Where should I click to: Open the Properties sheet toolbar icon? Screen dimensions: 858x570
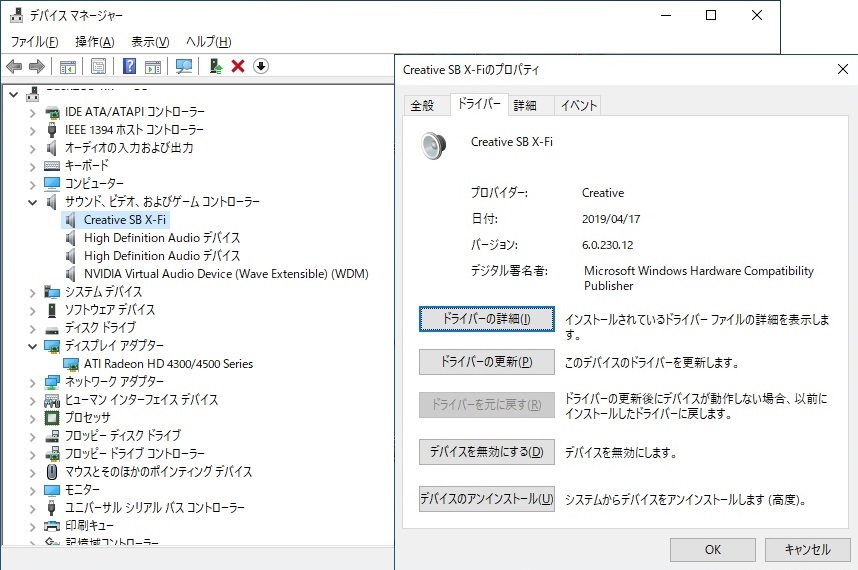[x=98, y=67]
